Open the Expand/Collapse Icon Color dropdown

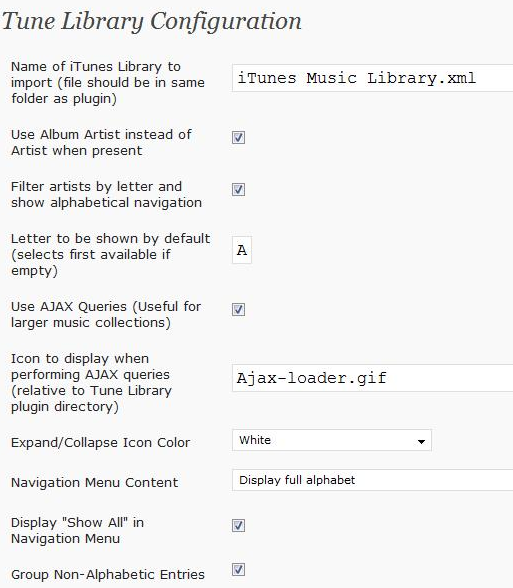coord(332,440)
